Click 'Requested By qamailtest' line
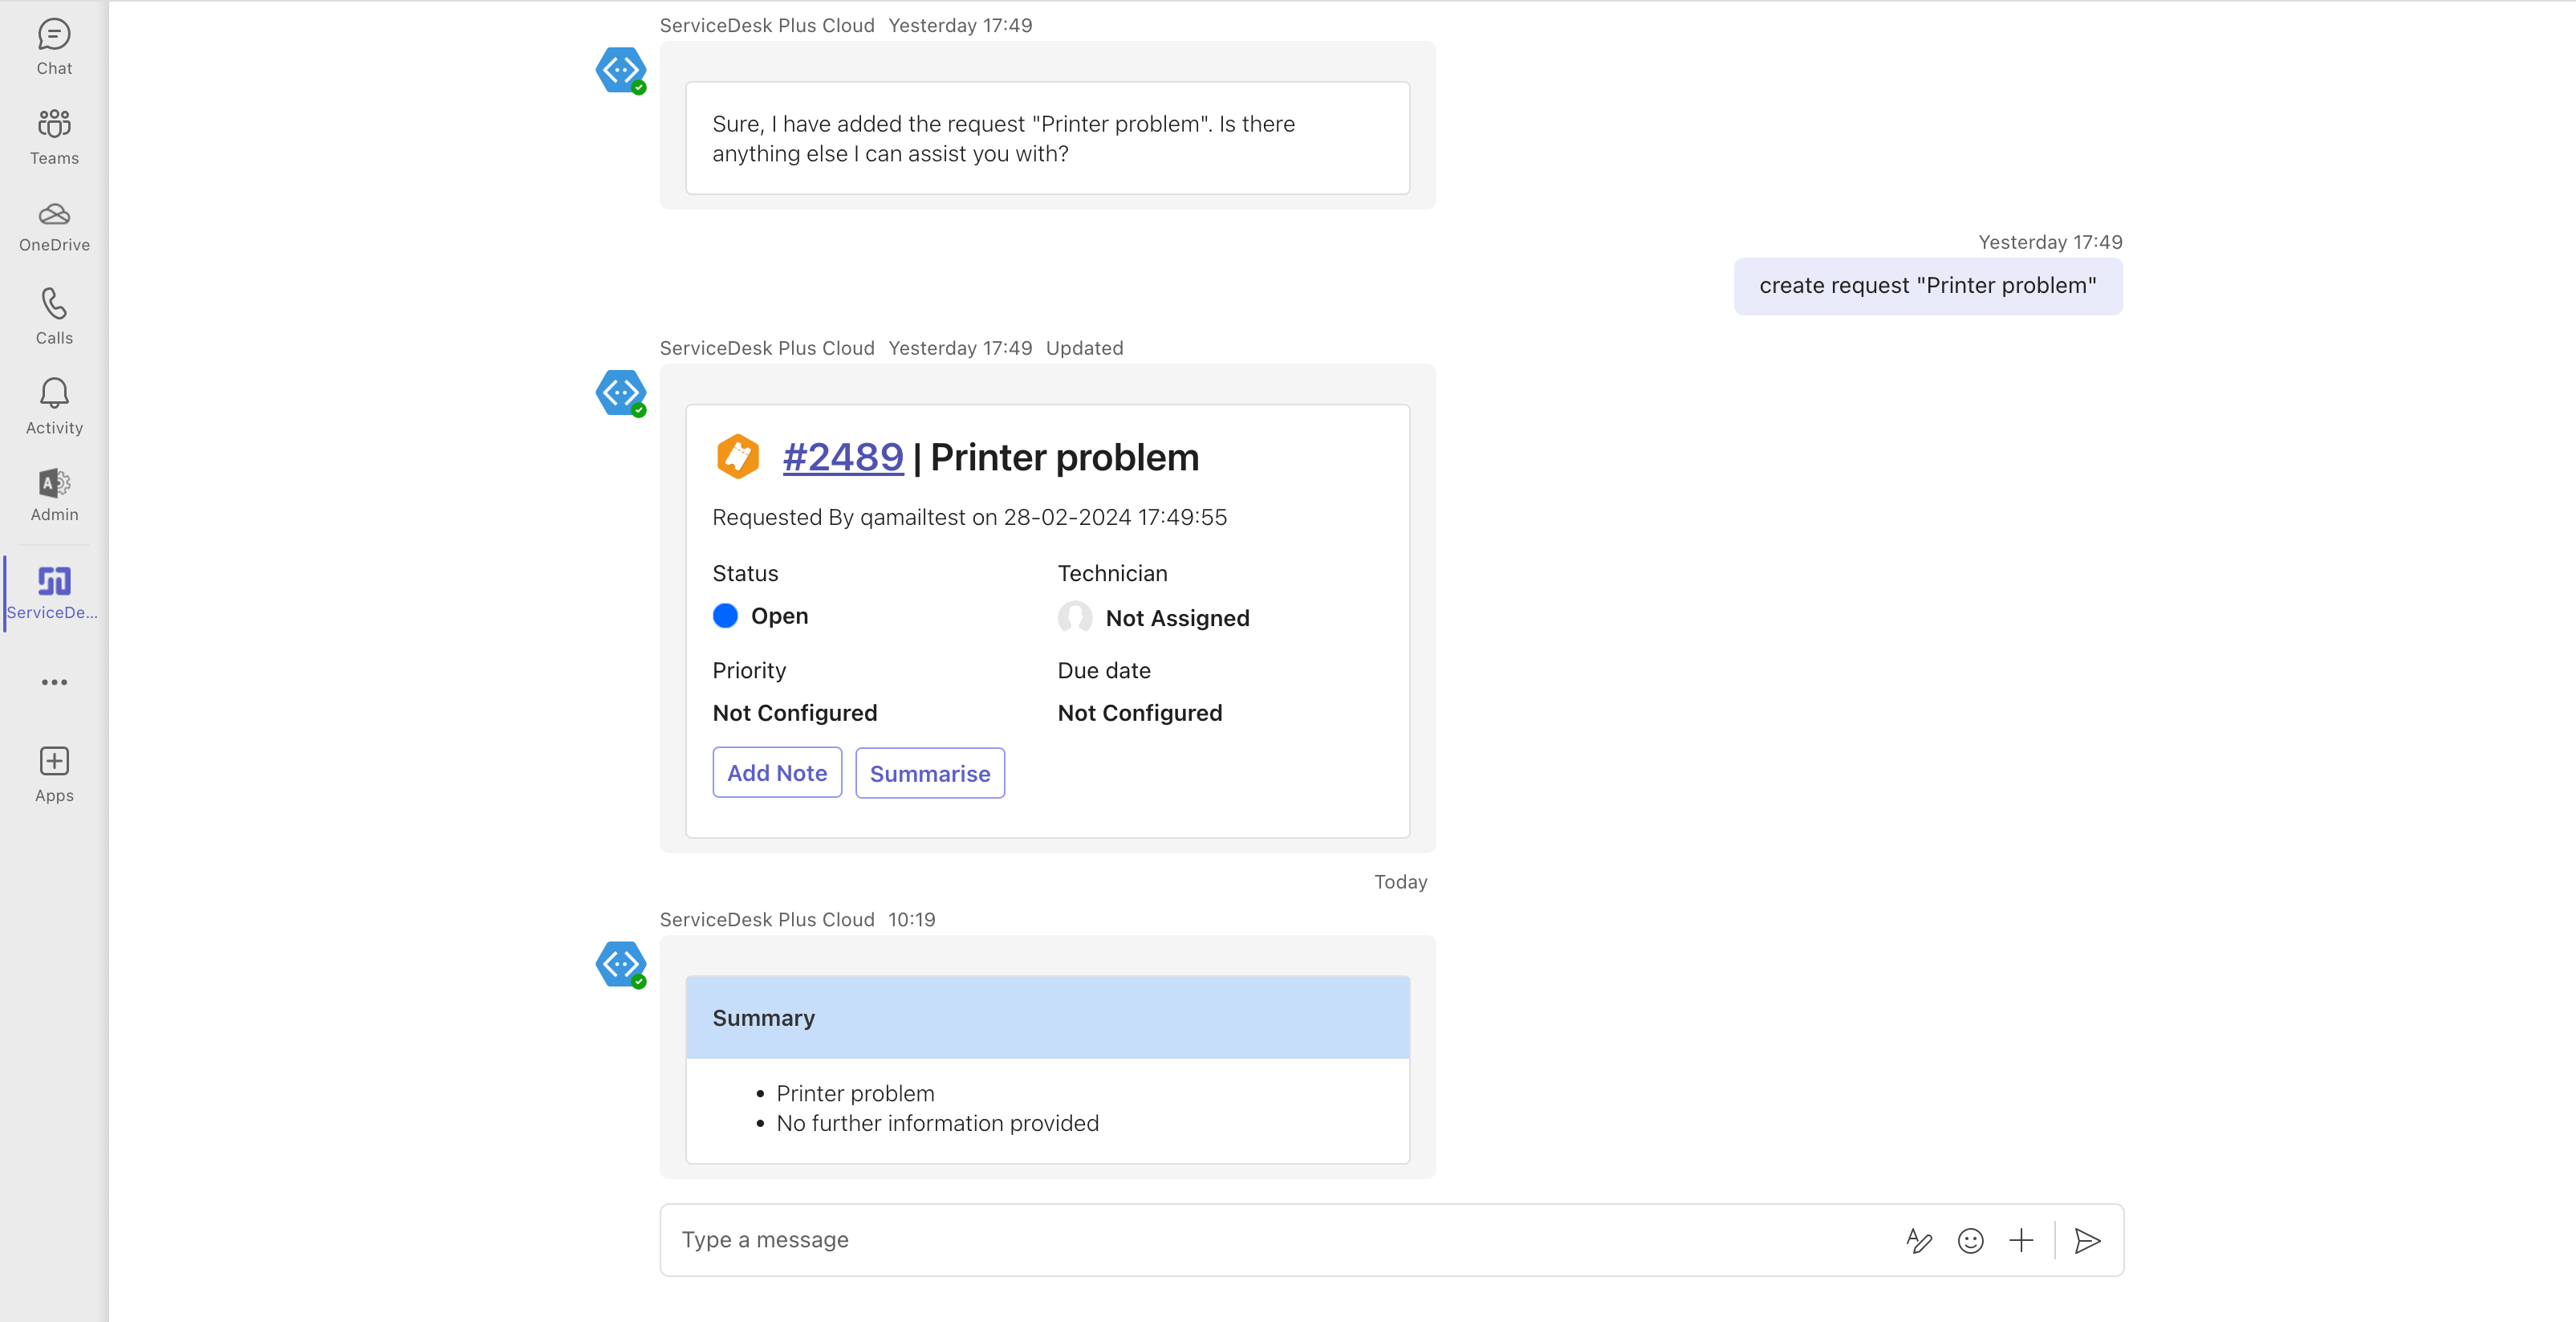This screenshot has height=1322, width=2576. click(x=969, y=517)
